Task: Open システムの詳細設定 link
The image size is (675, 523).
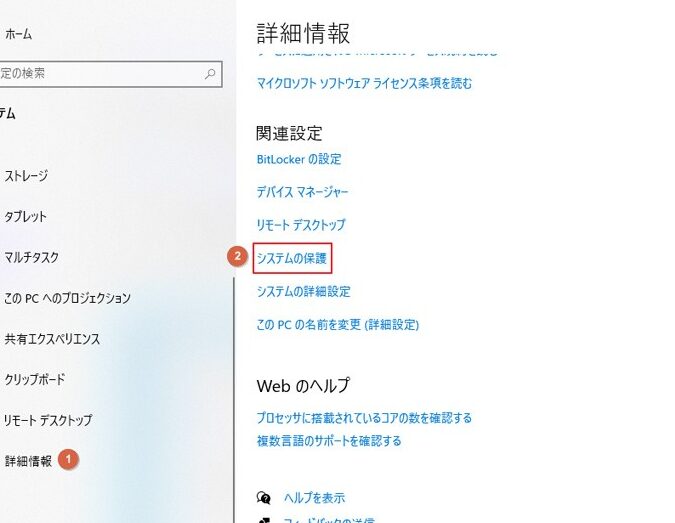Action: (x=303, y=291)
